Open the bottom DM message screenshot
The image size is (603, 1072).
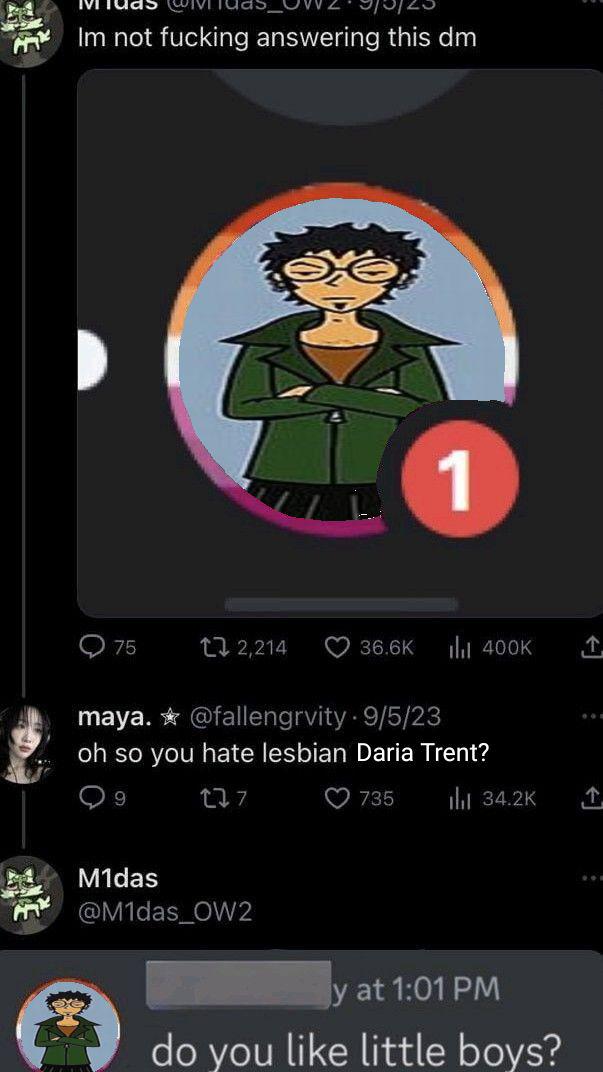302,1010
